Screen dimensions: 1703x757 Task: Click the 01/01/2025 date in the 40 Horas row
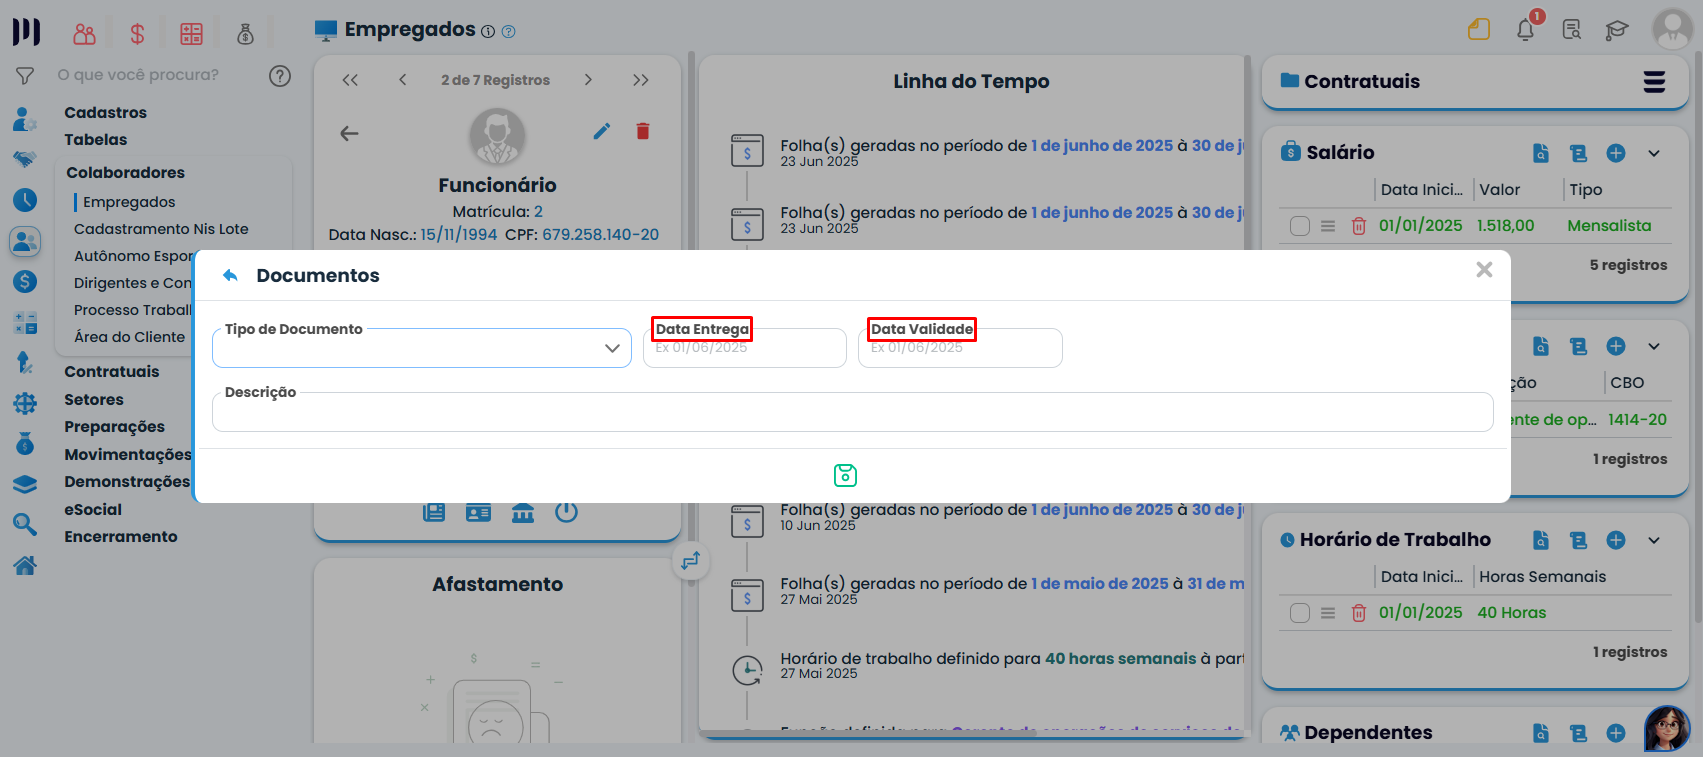pos(1420,613)
